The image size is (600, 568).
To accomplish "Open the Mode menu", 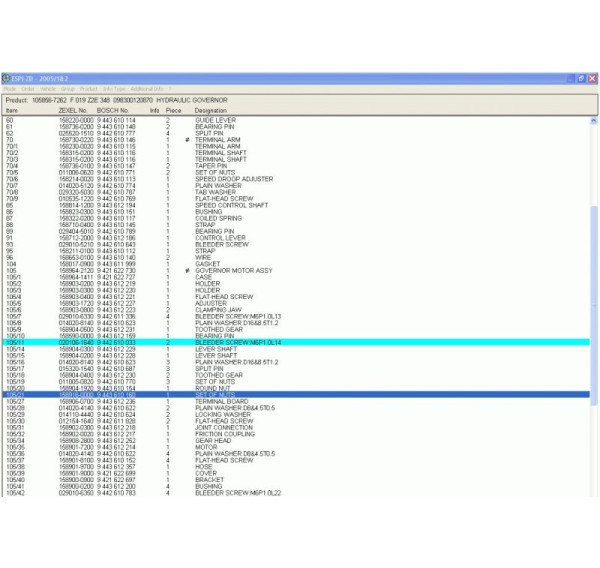I will (x=10, y=89).
